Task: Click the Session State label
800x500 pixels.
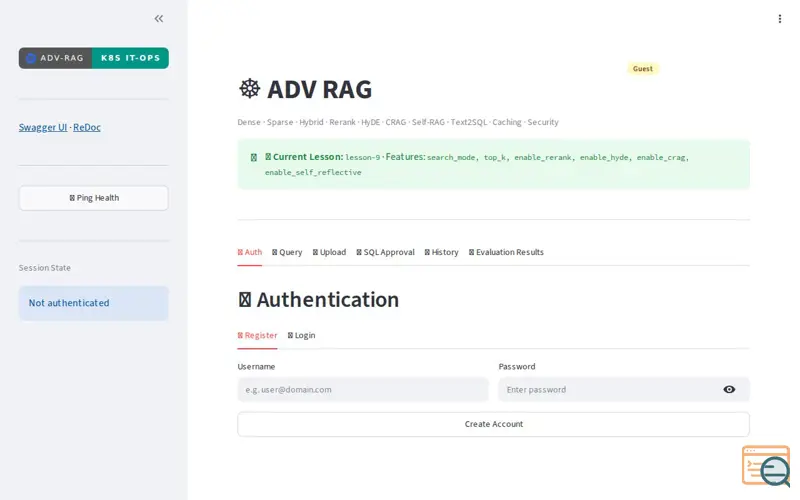Action: pos(45,268)
